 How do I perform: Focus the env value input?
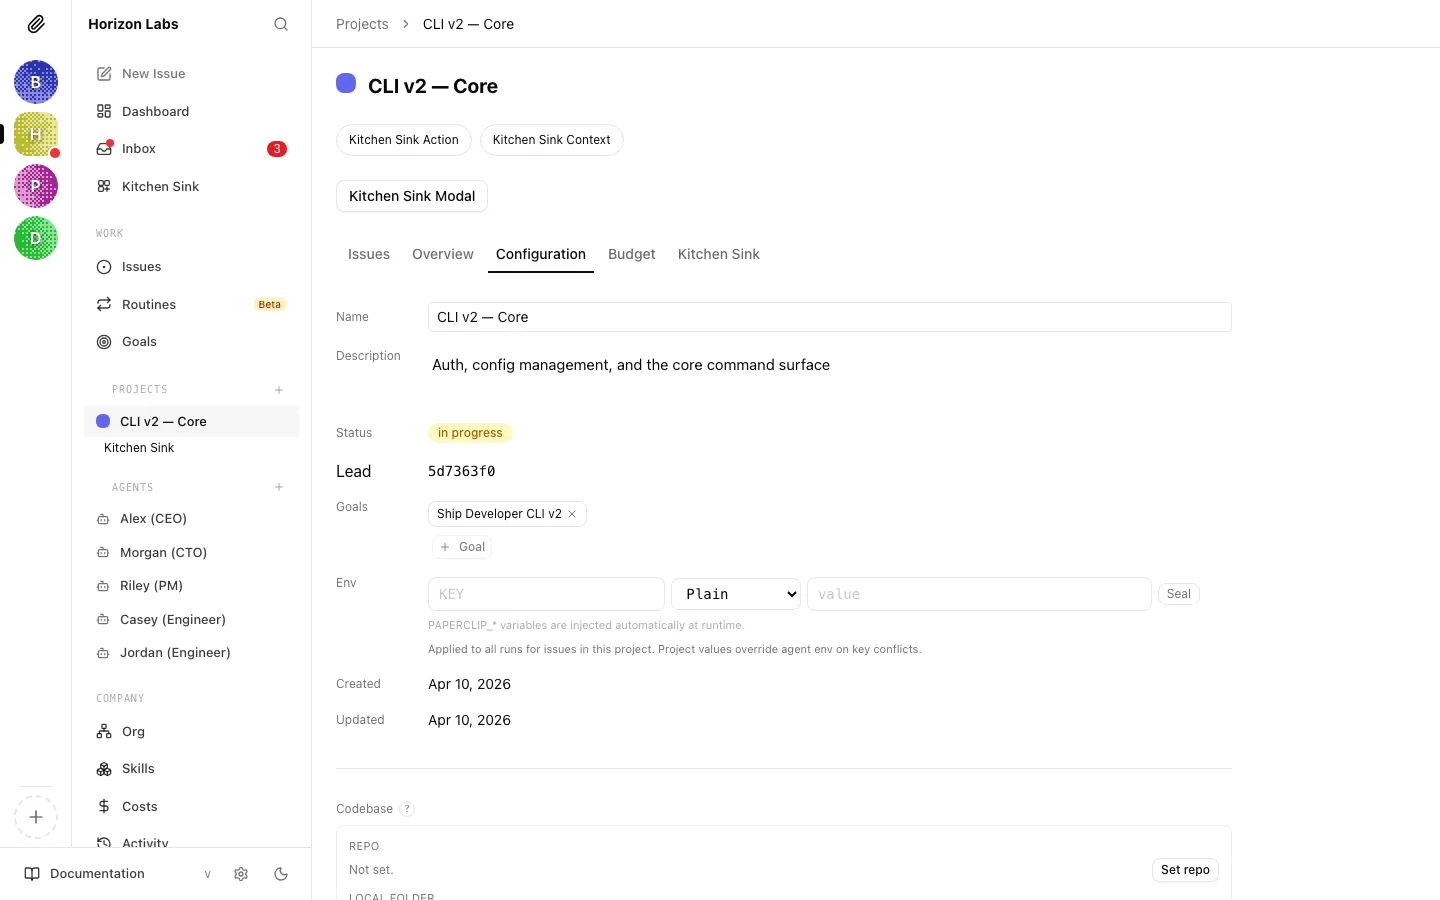click(x=979, y=594)
